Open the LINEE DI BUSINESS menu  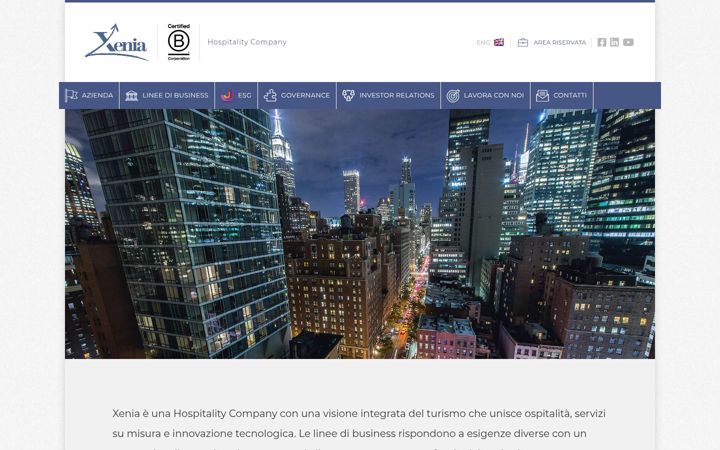click(175, 96)
